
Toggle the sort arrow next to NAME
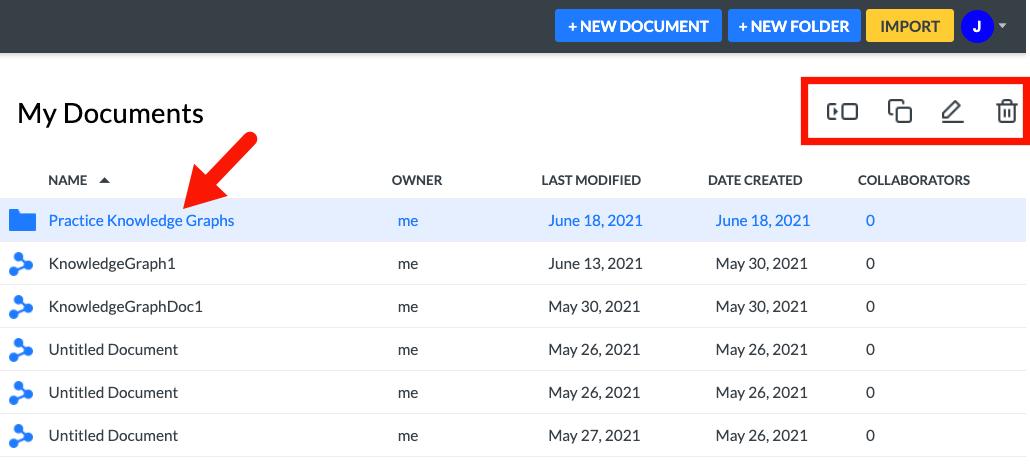tap(104, 180)
